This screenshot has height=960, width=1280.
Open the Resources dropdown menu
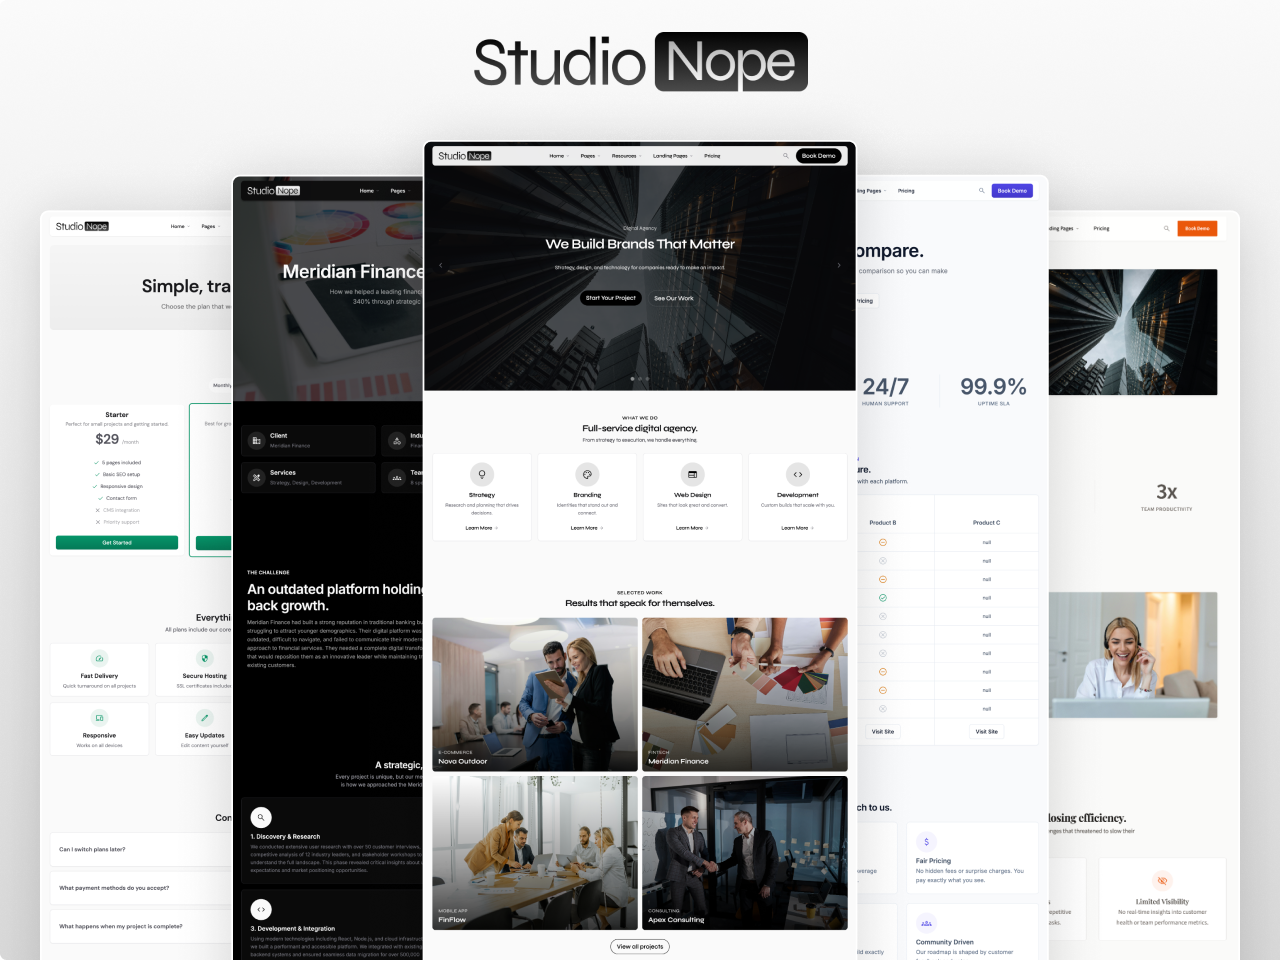[624, 156]
